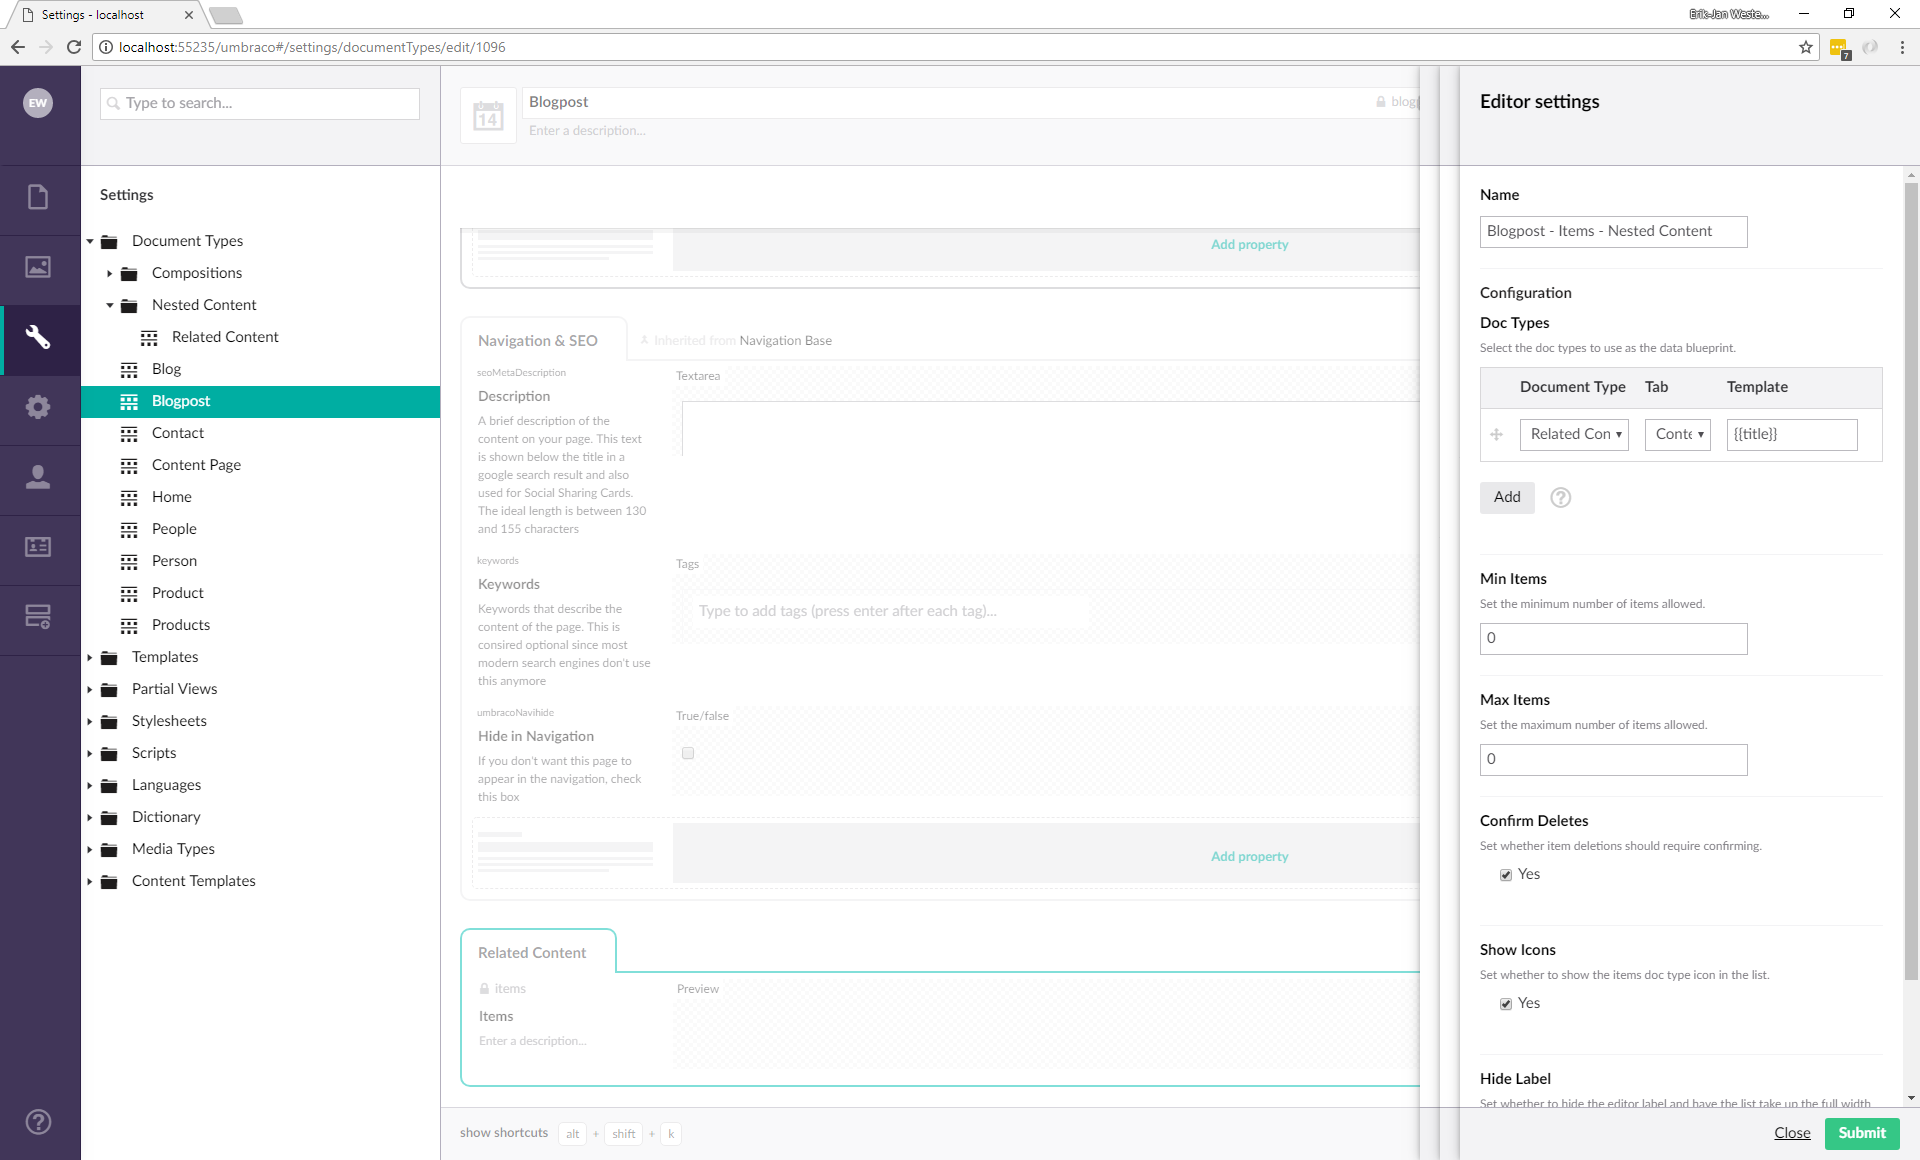Viewport: 1920px width, 1160px height.
Task: Open the Developer gear icon in sidebar
Action: pos(38,407)
